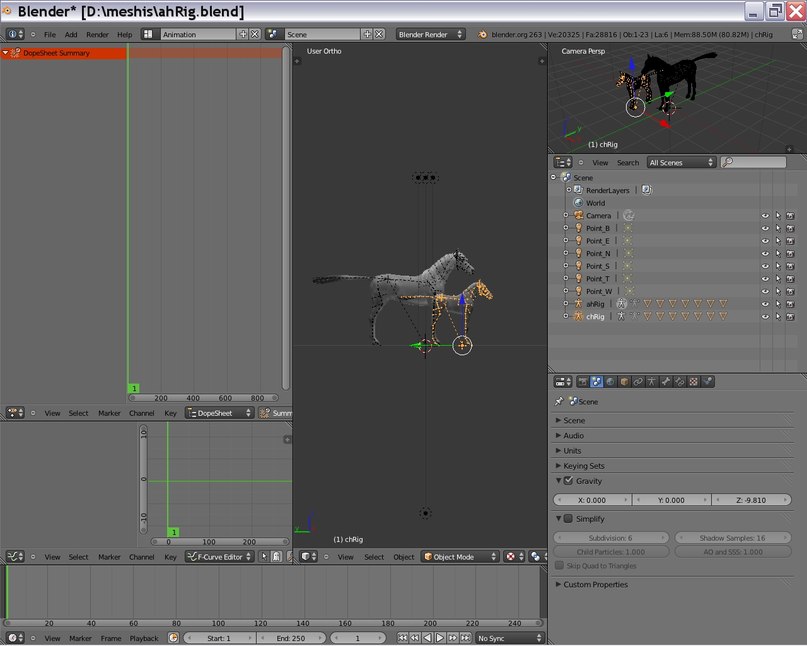The image size is (807, 646).
Task: Switch to World properties tab icon
Action: 610,382
